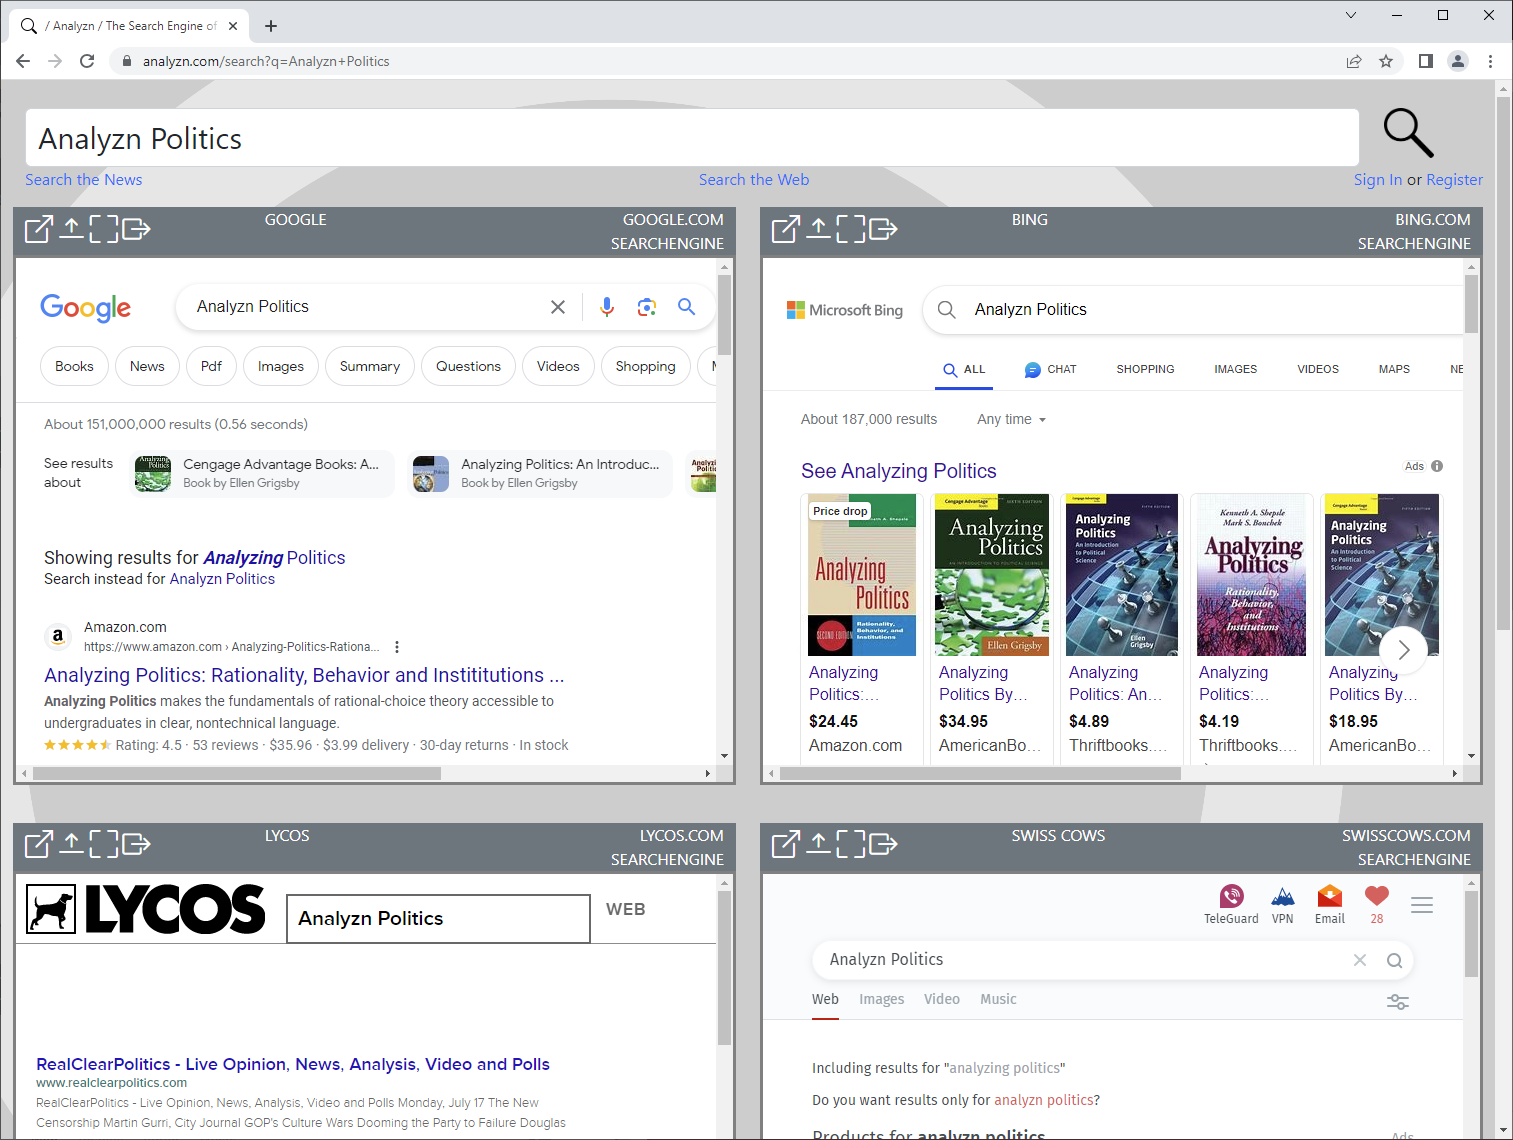Select Google Images filter chip
The height and width of the screenshot is (1140, 1513).
click(281, 366)
